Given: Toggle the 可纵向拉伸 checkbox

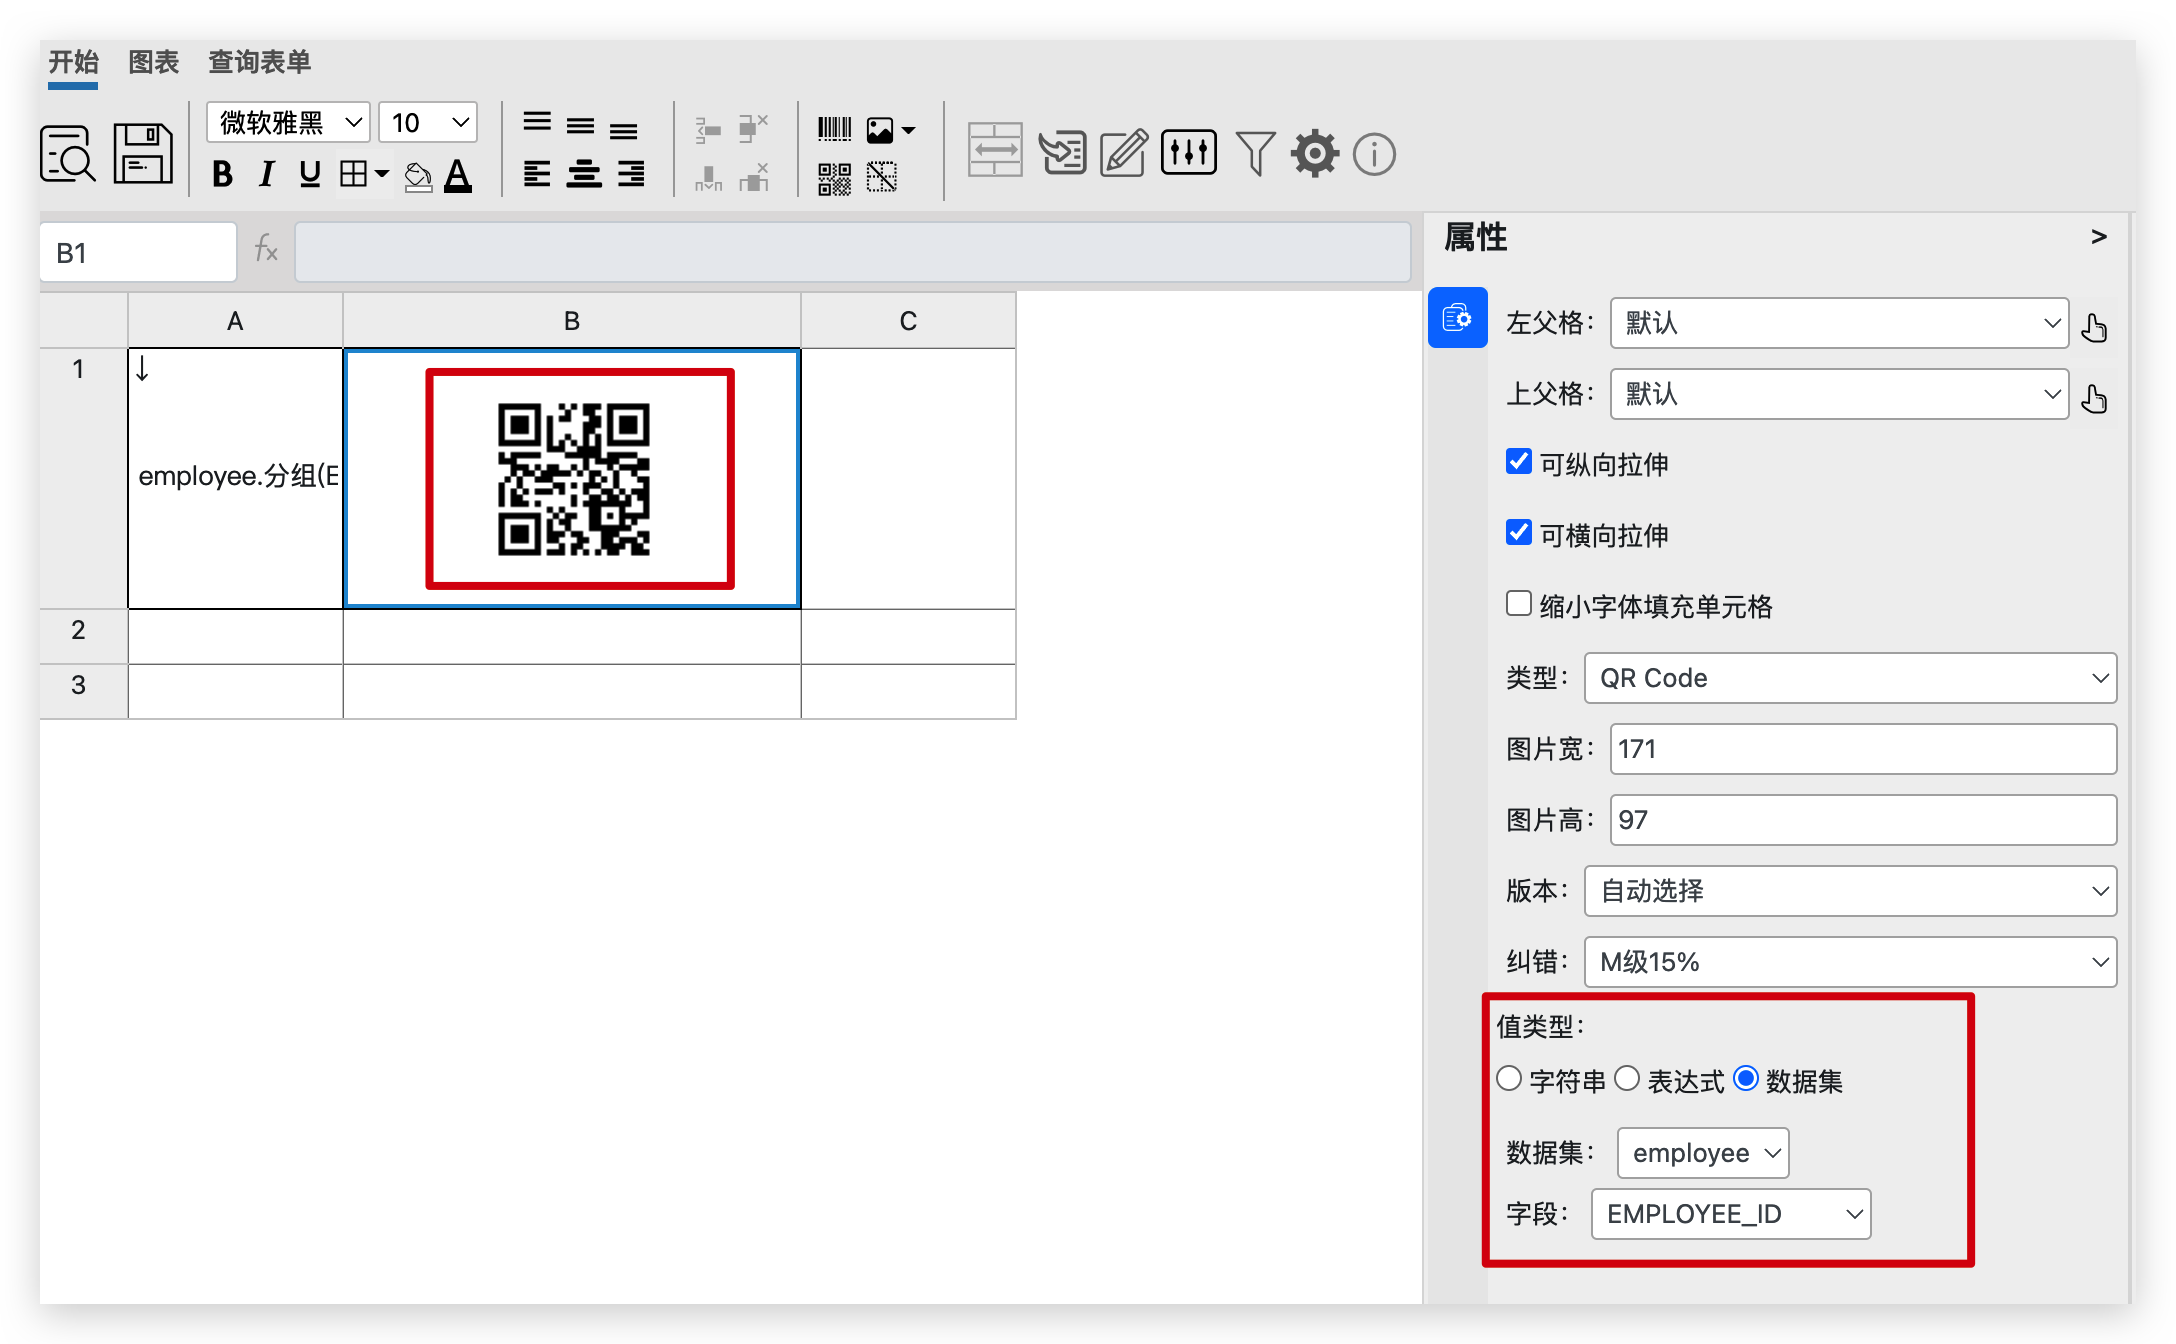Looking at the screenshot, I should 1519,461.
